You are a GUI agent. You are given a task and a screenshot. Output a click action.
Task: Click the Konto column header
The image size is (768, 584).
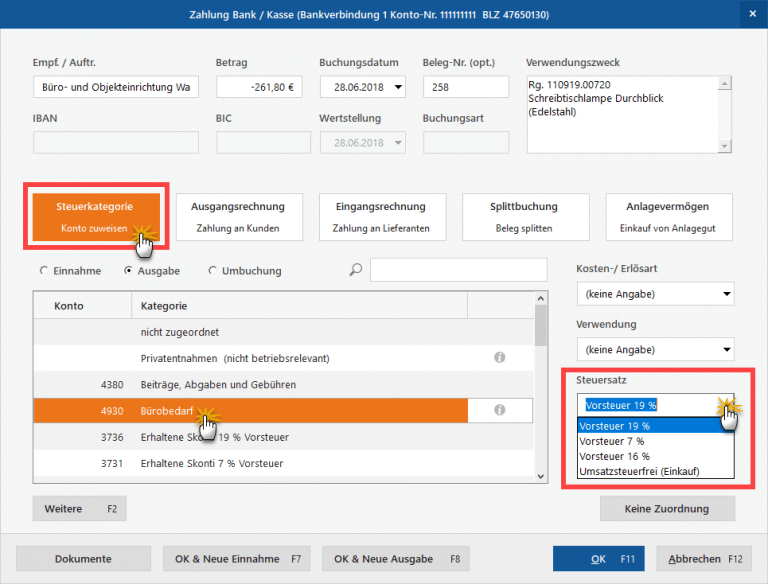pos(82,306)
